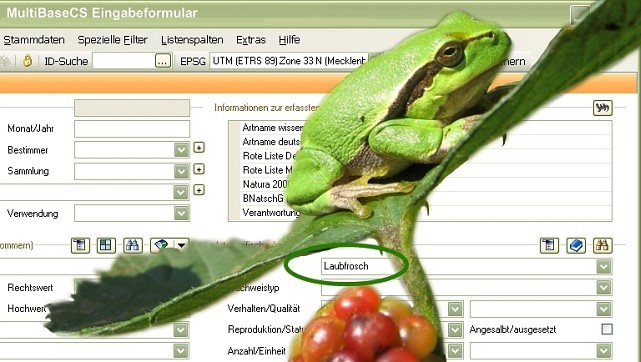Click the ID-Suche text field
The image size is (641, 362).
(124, 61)
